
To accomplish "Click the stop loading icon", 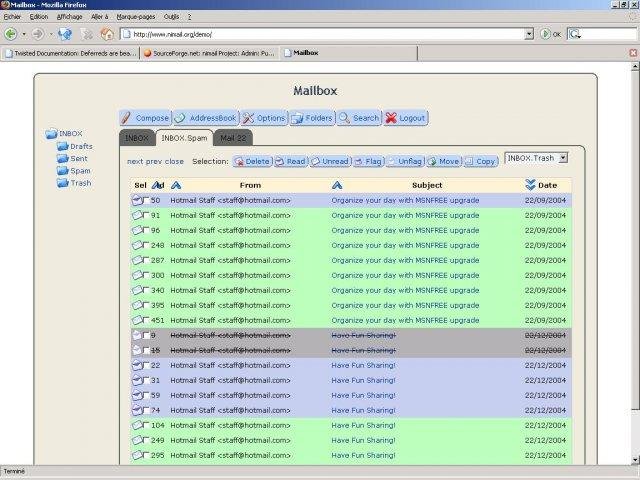I will pos(87,35).
